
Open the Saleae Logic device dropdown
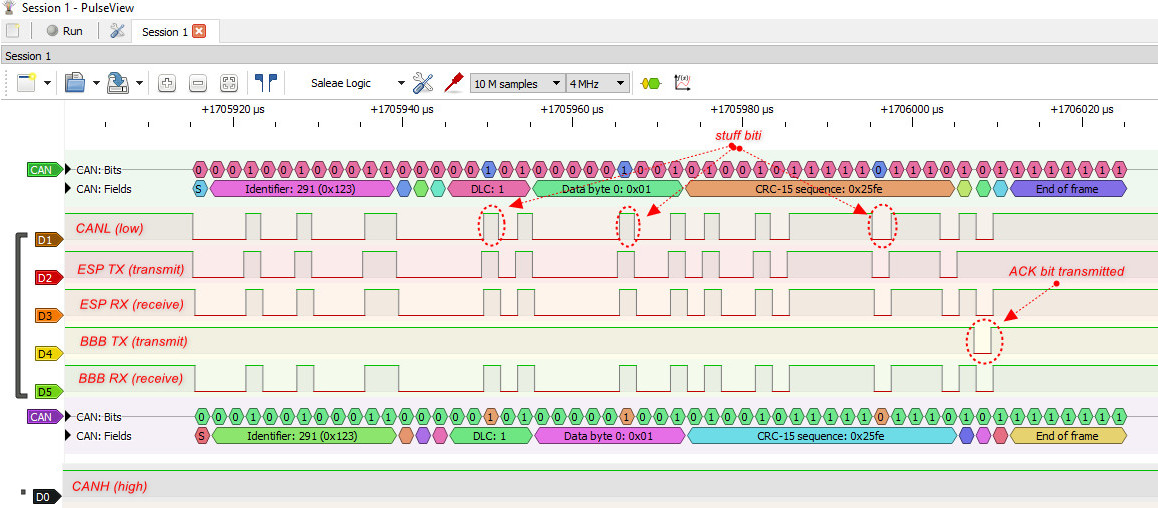(357, 83)
